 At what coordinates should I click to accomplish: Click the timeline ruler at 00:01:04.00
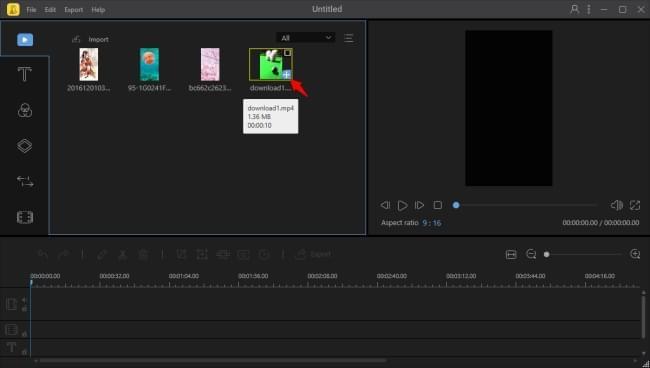tap(184, 276)
